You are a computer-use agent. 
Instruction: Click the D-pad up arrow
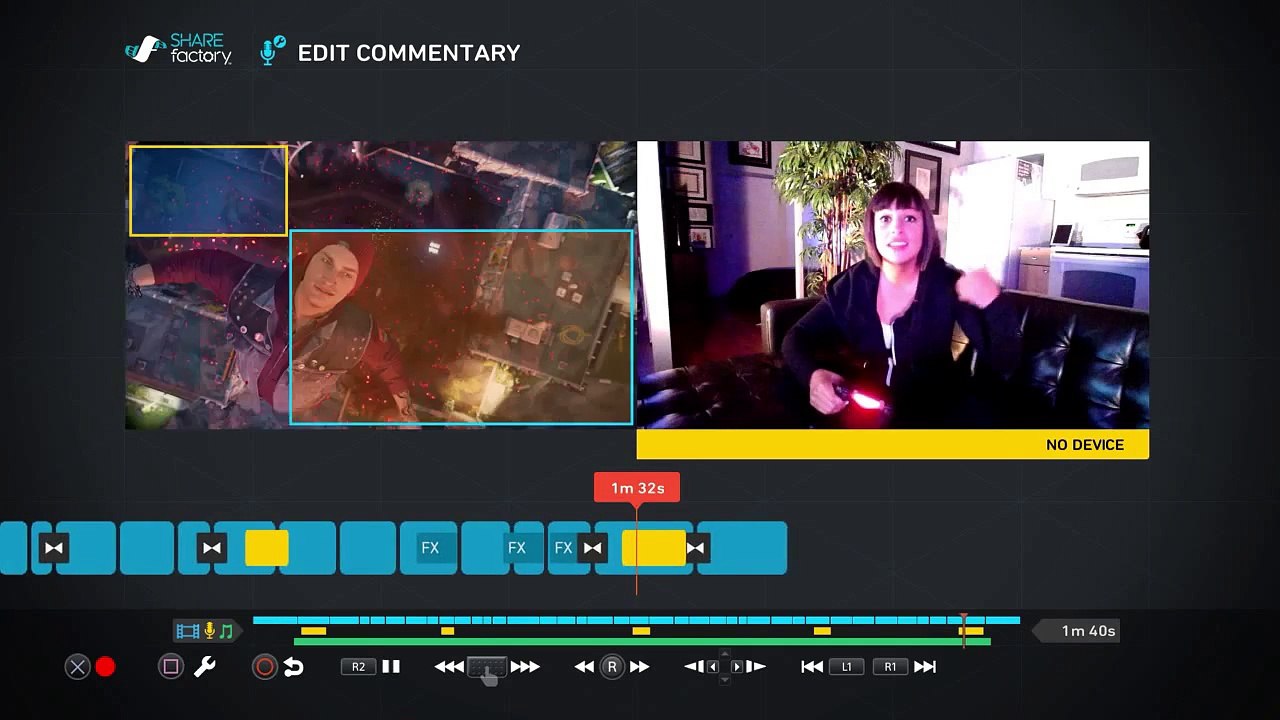[725, 654]
